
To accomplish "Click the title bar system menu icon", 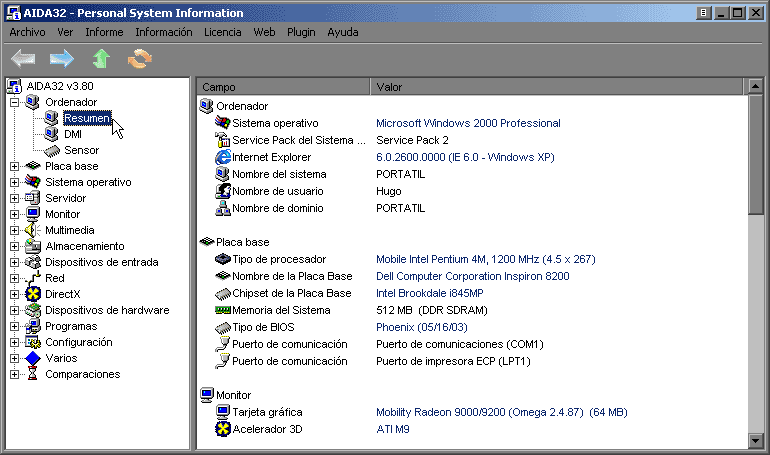I will coord(14,13).
